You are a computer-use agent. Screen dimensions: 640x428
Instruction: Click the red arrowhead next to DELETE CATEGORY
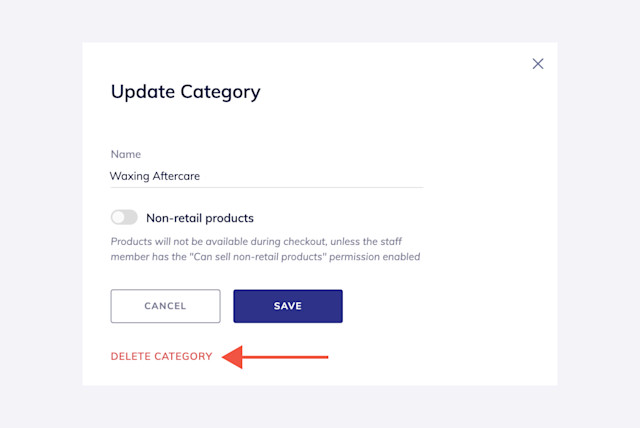click(x=233, y=357)
